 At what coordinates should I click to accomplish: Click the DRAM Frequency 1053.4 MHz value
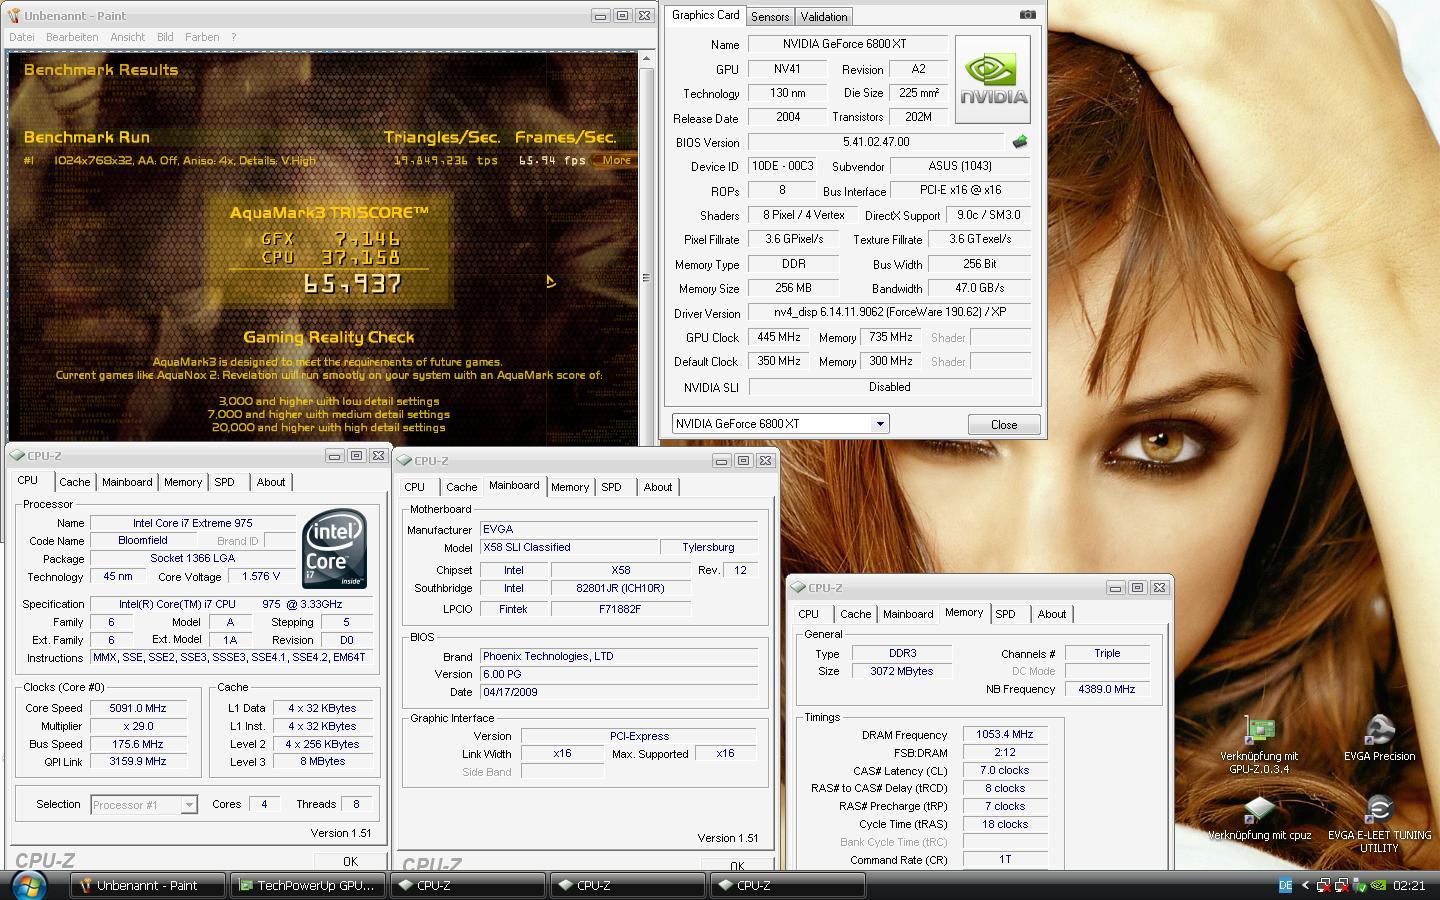pos(1005,734)
